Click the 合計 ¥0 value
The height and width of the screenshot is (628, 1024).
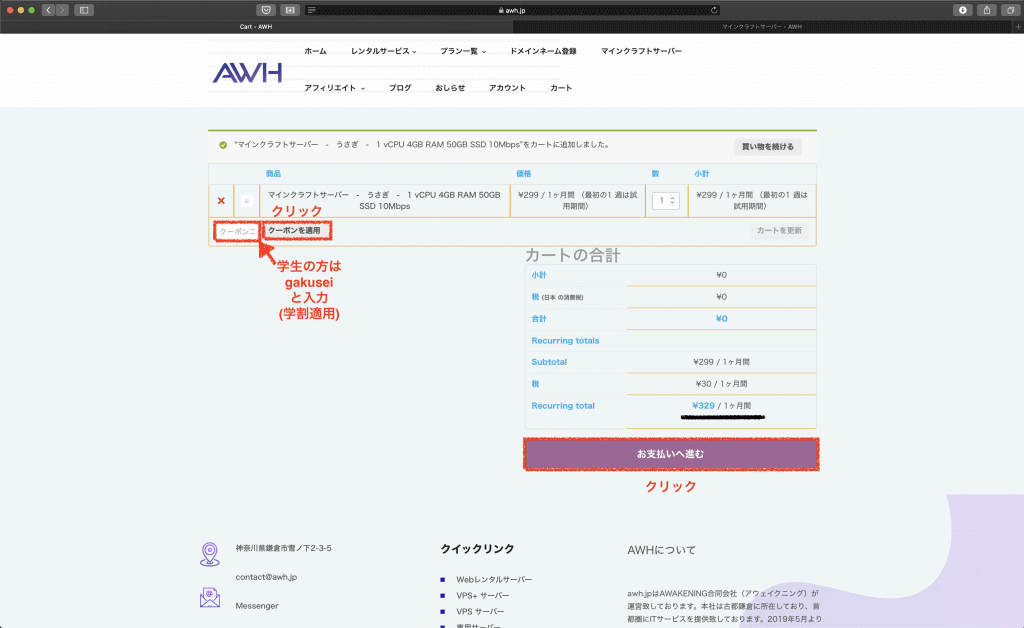tap(722, 319)
